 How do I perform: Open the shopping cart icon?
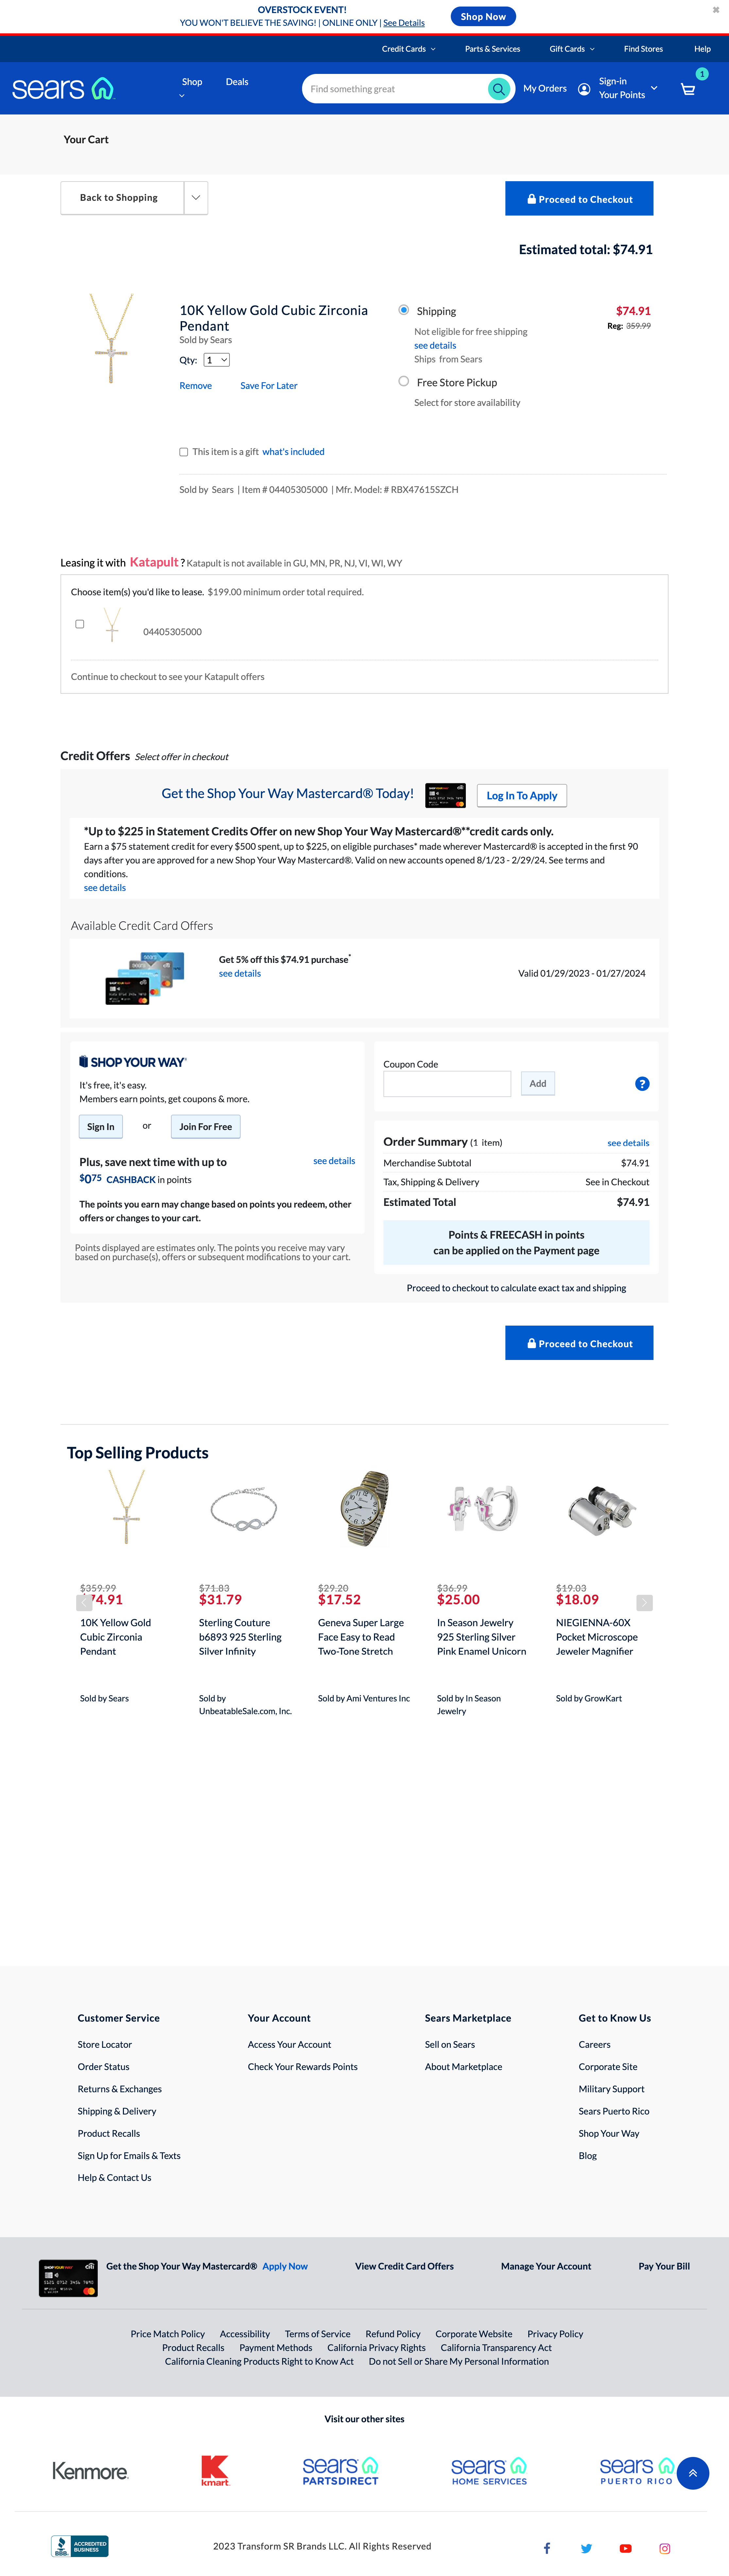[688, 89]
